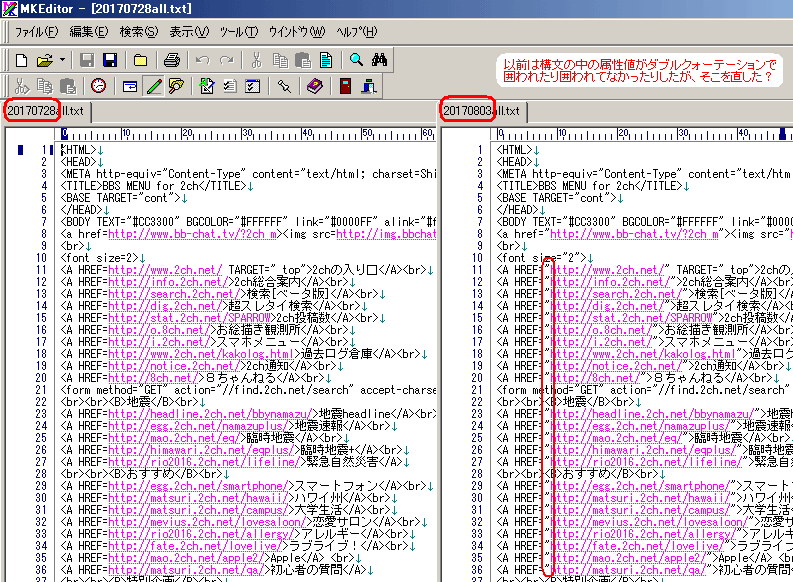Click the www.2ch.net link on left line 11
Viewport: 793px width, 582px height.
tap(165, 270)
